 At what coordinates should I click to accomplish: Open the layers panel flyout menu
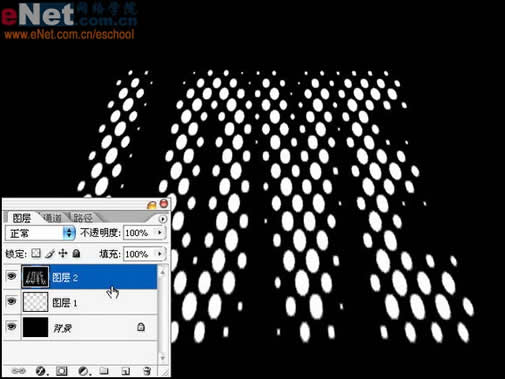(x=163, y=219)
